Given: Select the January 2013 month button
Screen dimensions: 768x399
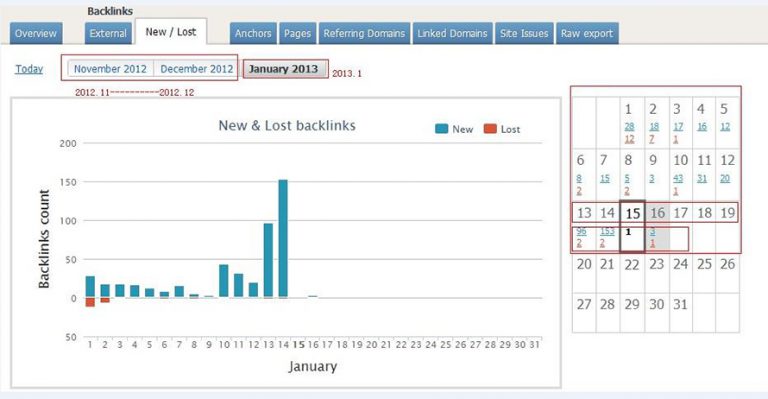Looking at the screenshot, I should 284,69.
